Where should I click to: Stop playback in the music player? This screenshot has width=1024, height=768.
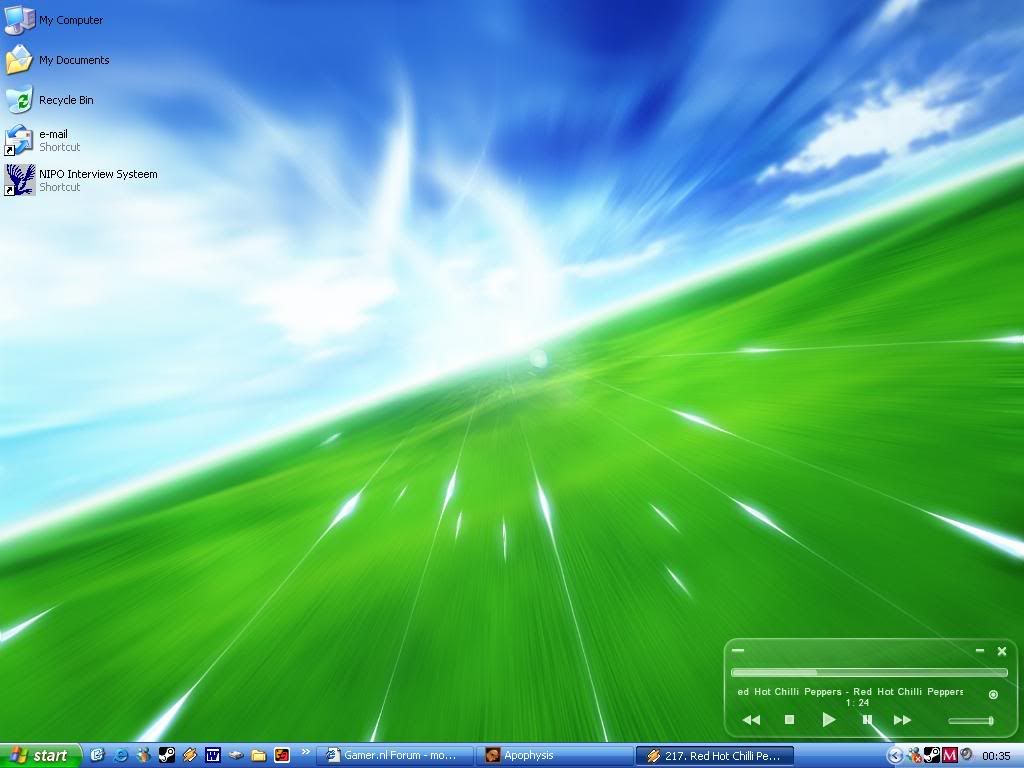pyautogui.click(x=789, y=720)
